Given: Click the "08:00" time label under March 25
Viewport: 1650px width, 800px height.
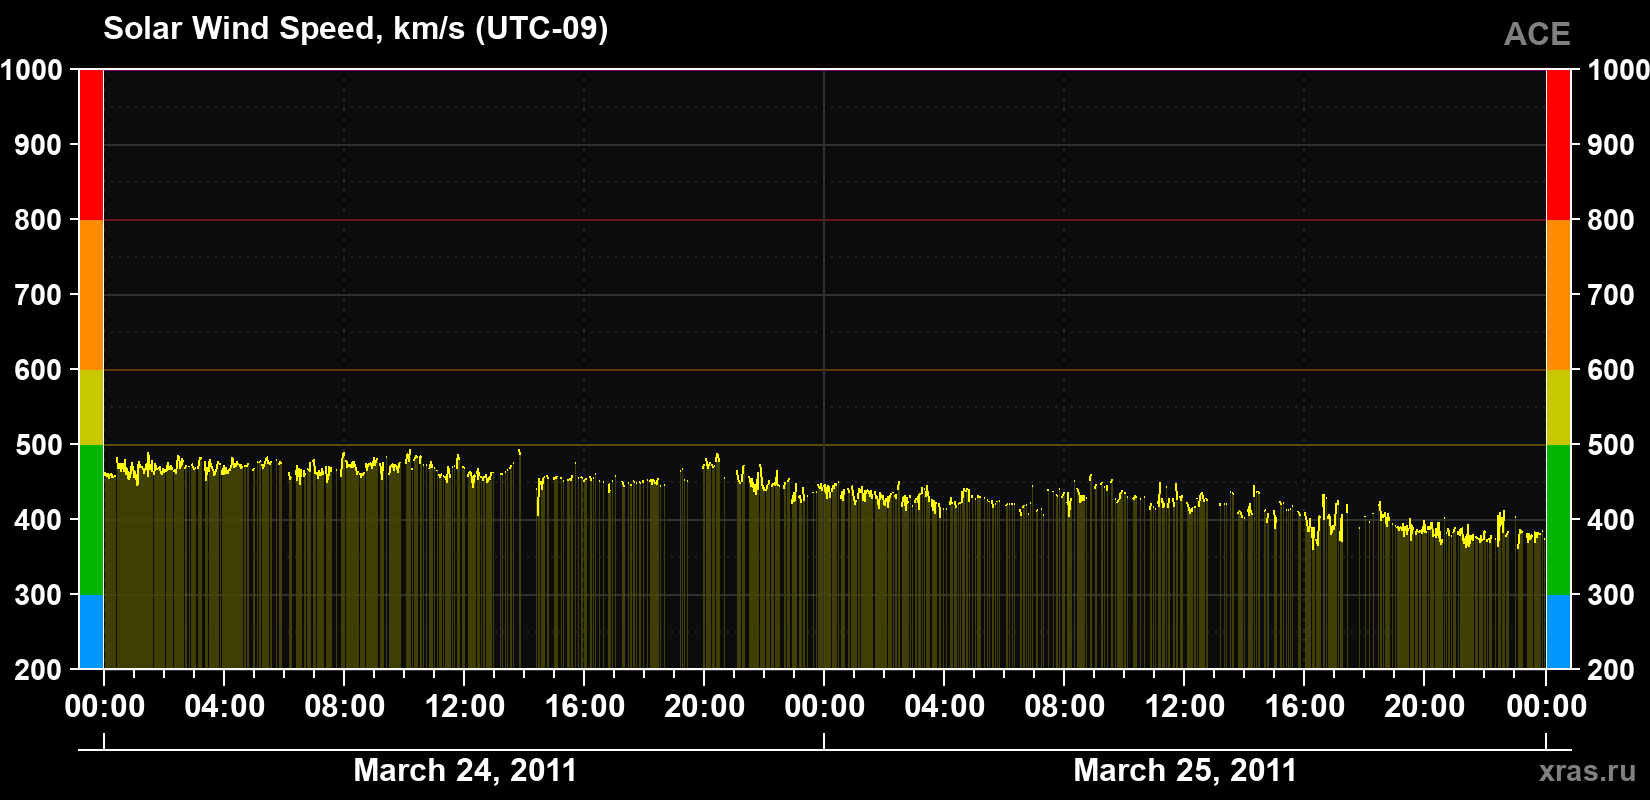Looking at the screenshot, I should click(x=1065, y=707).
